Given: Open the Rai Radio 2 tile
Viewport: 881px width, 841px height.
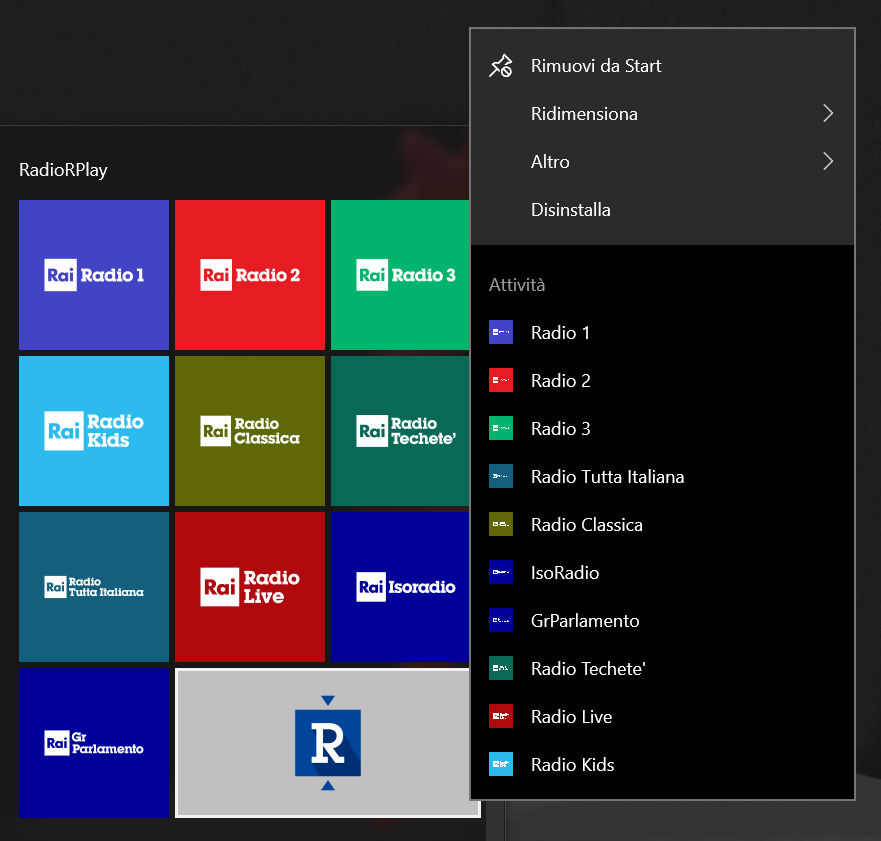Looking at the screenshot, I should [249, 275].
